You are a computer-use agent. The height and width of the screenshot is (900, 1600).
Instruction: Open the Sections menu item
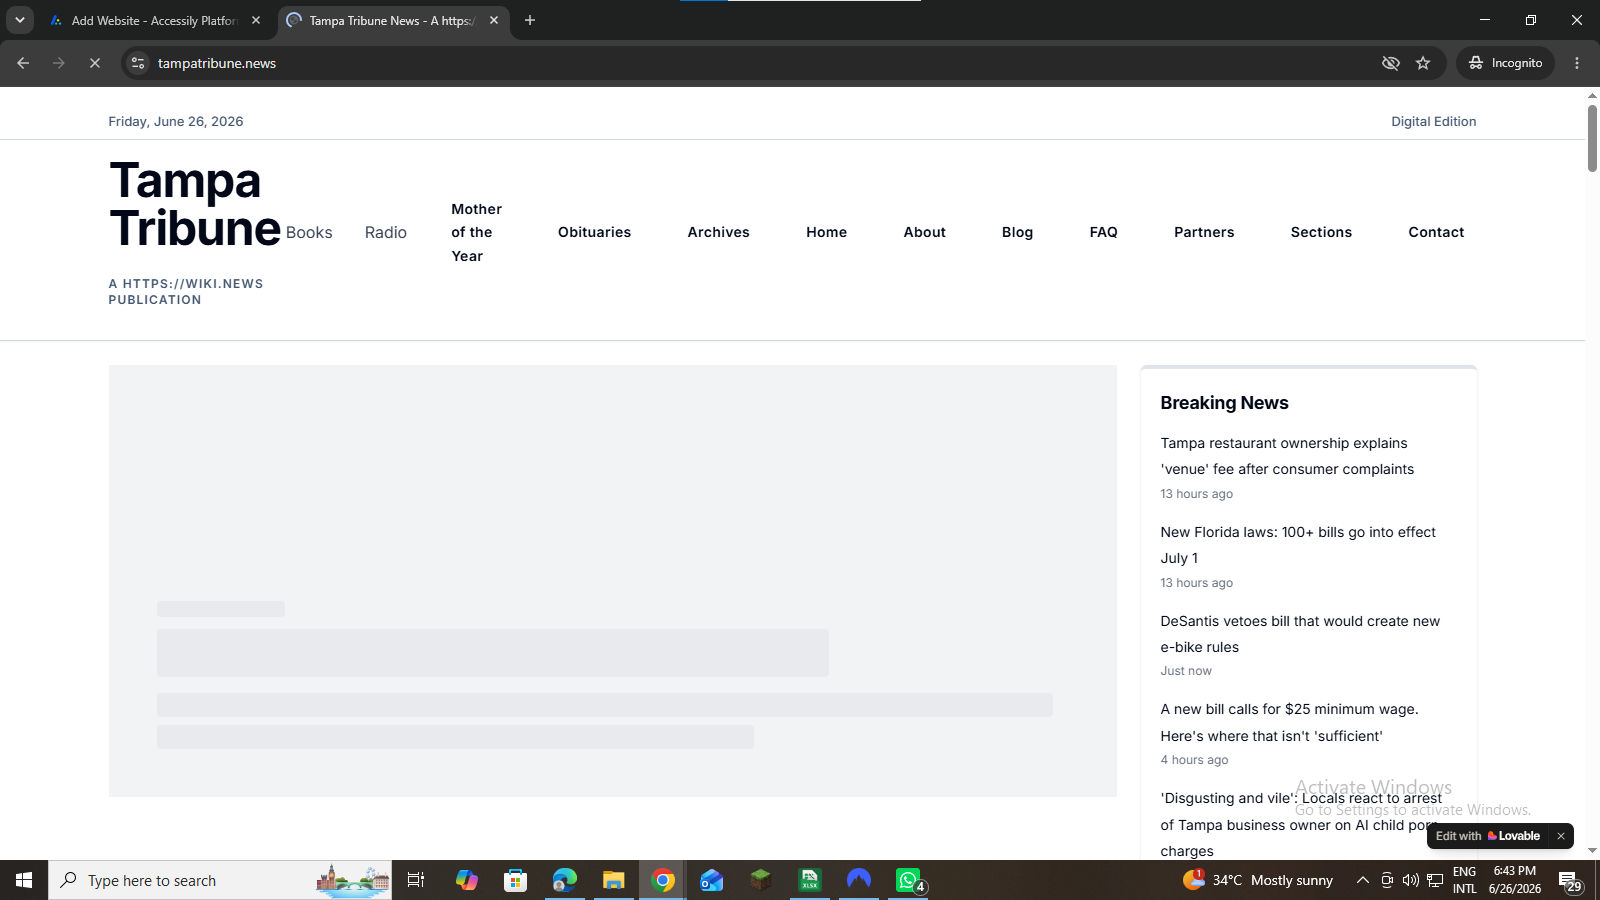coord(1321,232)
